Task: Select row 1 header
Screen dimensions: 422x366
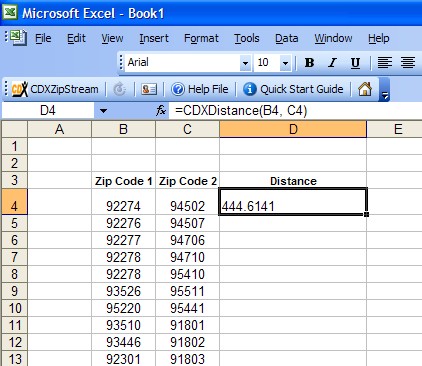Action: [14, 146]
